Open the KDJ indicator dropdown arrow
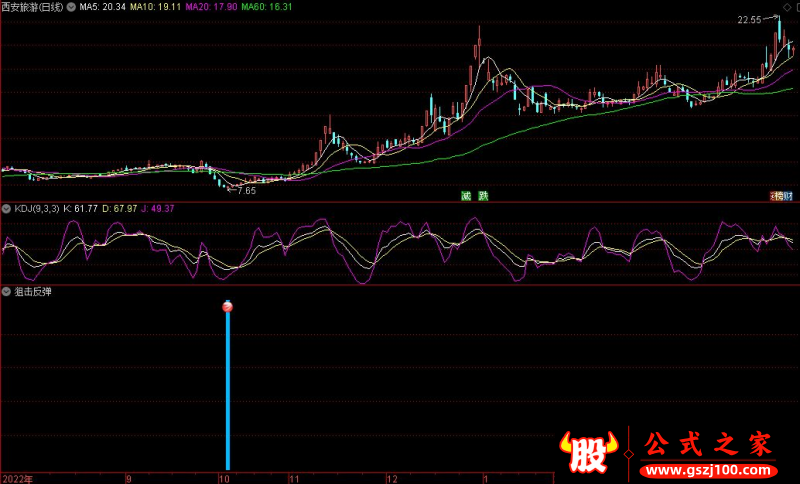Screen dimensions: 800x484 pyautogui.click(x=6, y=208)
